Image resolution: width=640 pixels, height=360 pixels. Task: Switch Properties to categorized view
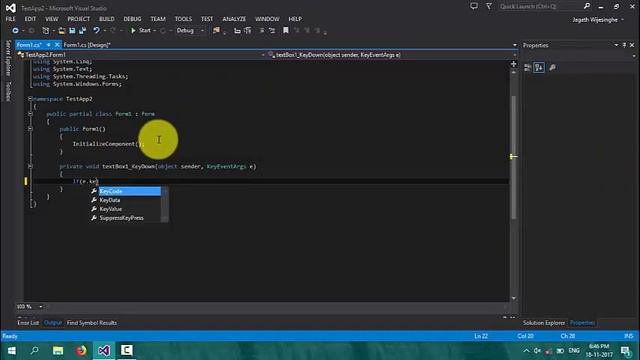click(527, 68)
